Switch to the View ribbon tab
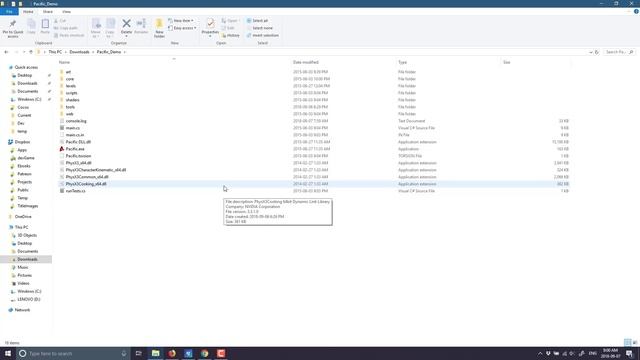The height and width of the screenshot is (360, 640). coord(67,12)
